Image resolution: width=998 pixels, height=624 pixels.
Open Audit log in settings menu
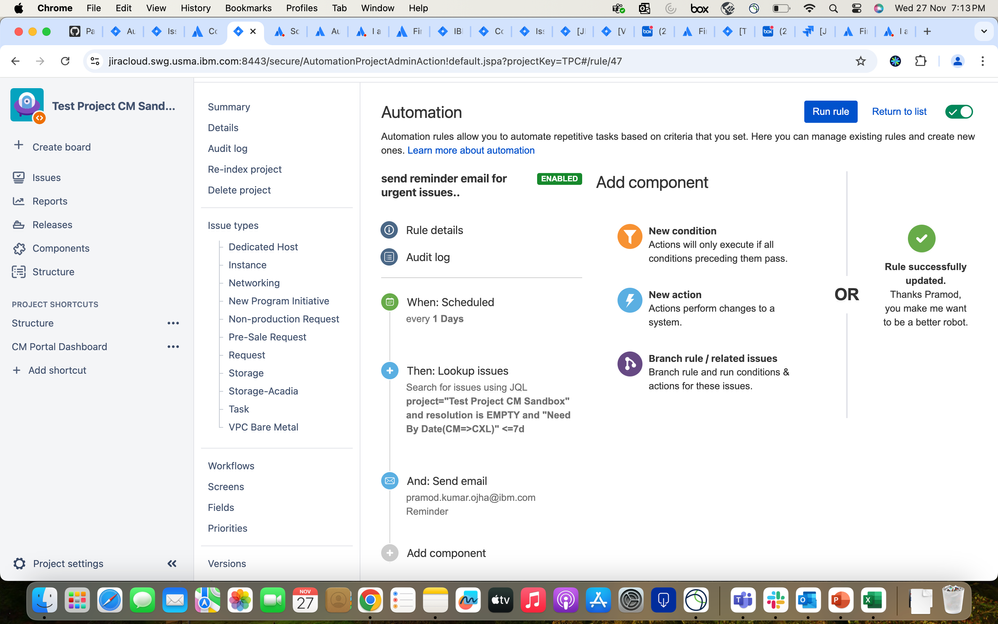tap(227, 148)
